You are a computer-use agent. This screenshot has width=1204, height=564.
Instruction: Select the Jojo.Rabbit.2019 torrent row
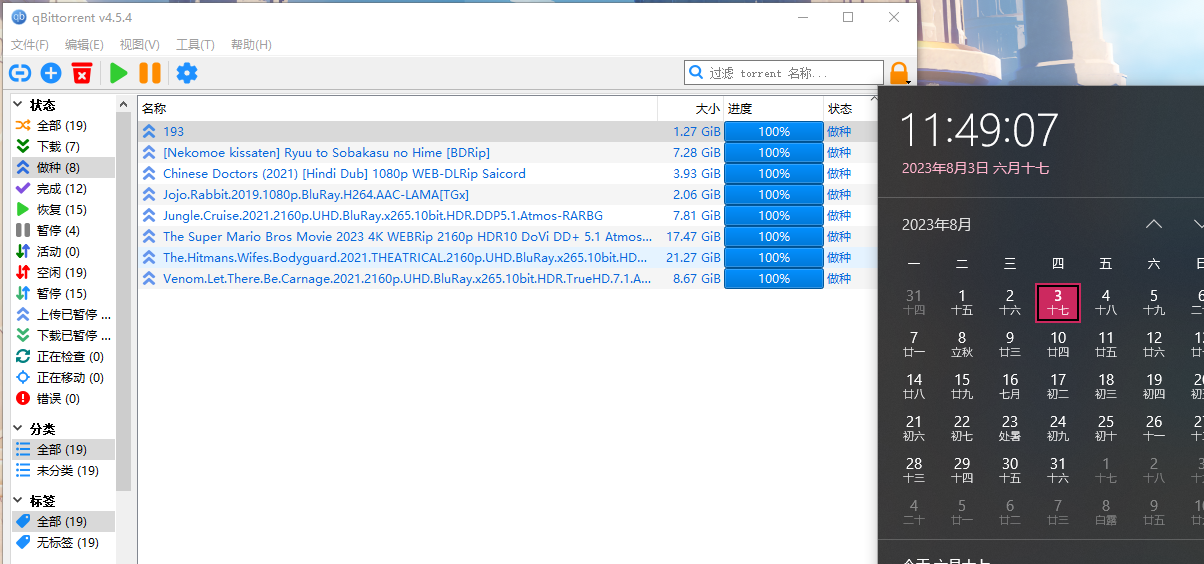coord(507,195)
